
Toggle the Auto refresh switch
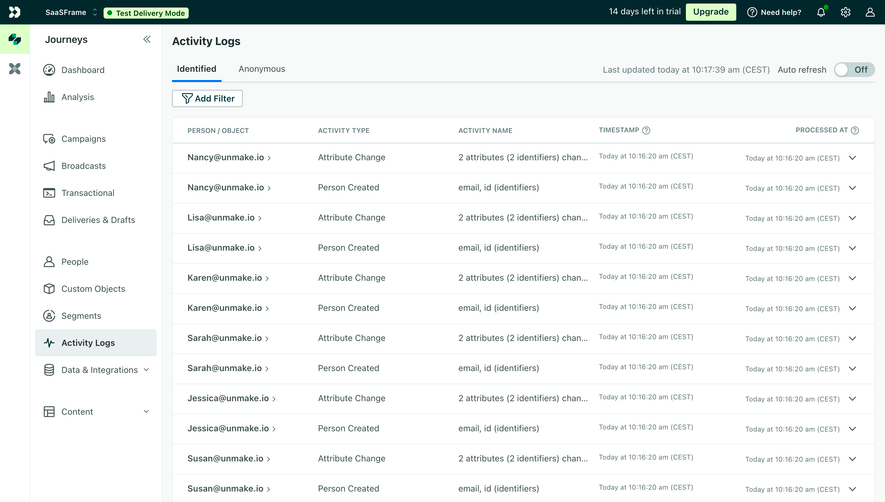[x=854, y=69]
